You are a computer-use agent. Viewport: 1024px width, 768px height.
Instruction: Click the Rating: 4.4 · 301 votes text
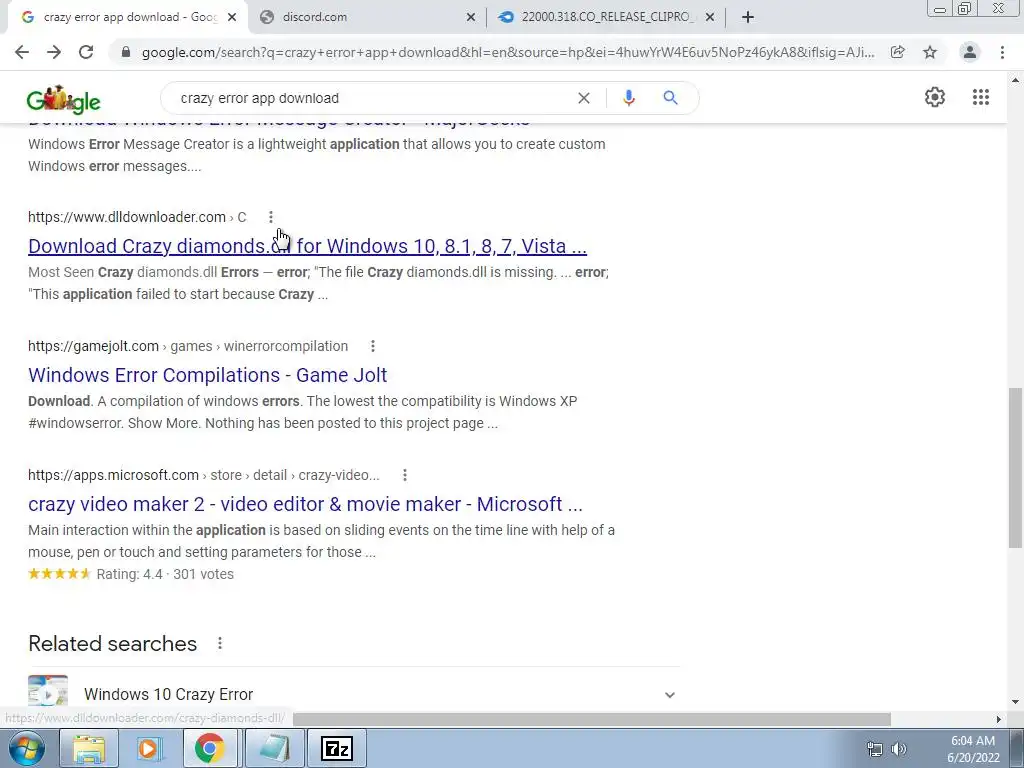(x=165, y=574)
